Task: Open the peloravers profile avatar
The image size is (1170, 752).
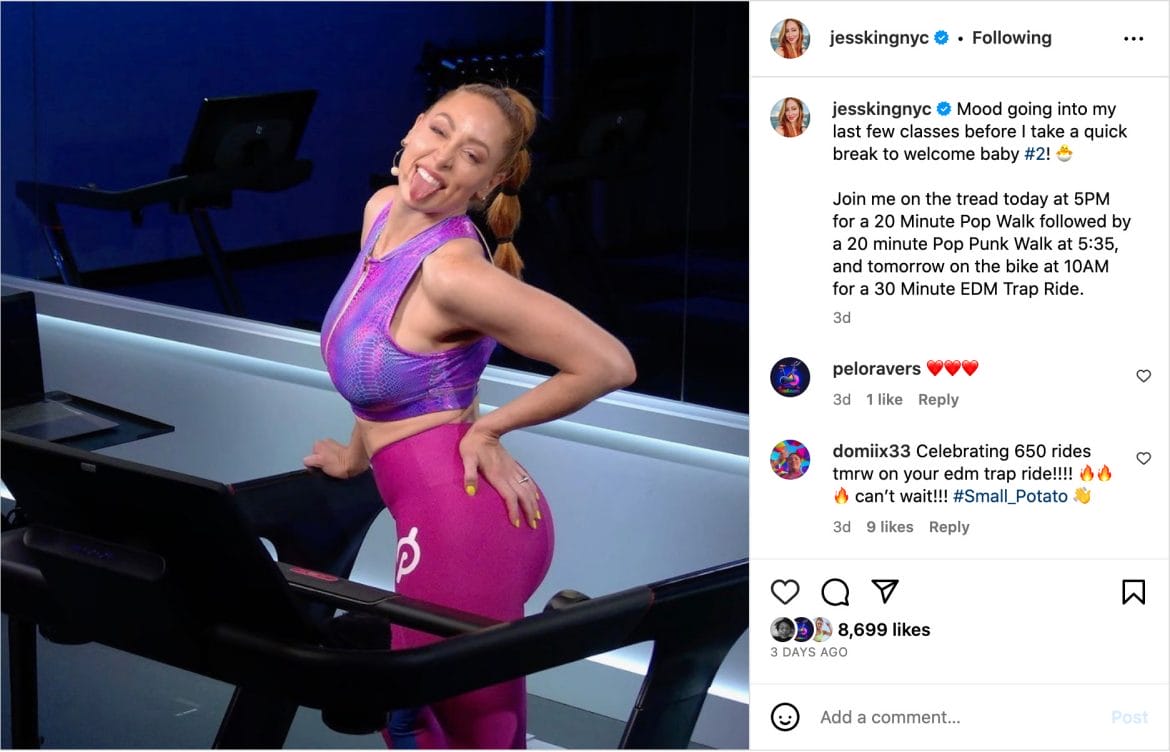Action: tap(790, 377)
